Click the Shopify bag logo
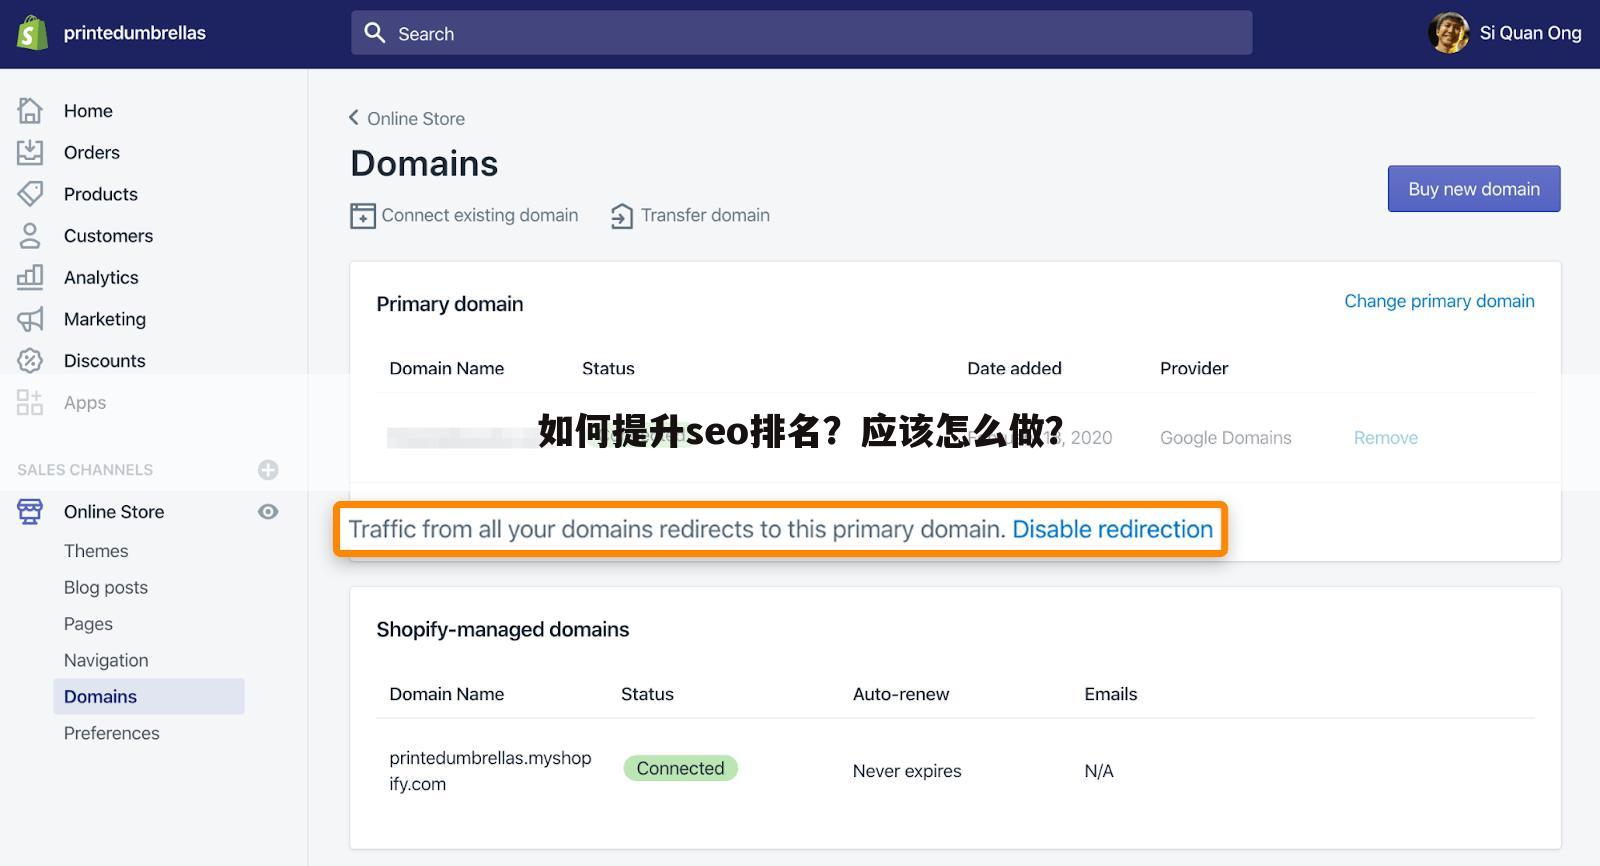The width and height of the screenshot is (1600, 866). coord(32,33)
